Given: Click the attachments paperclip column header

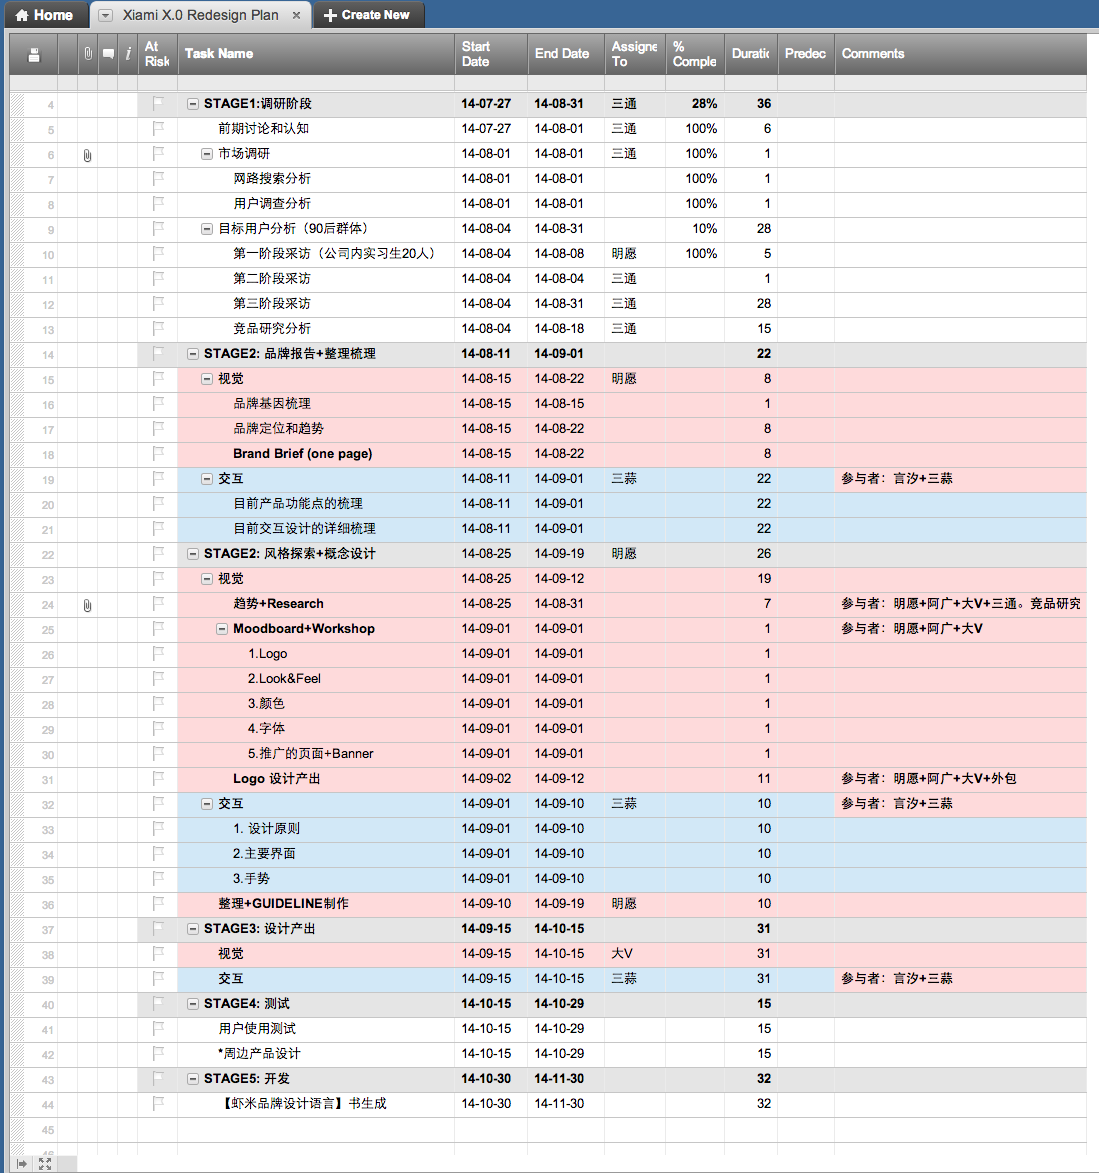Looking at the screenshot, I should (88, 54).
